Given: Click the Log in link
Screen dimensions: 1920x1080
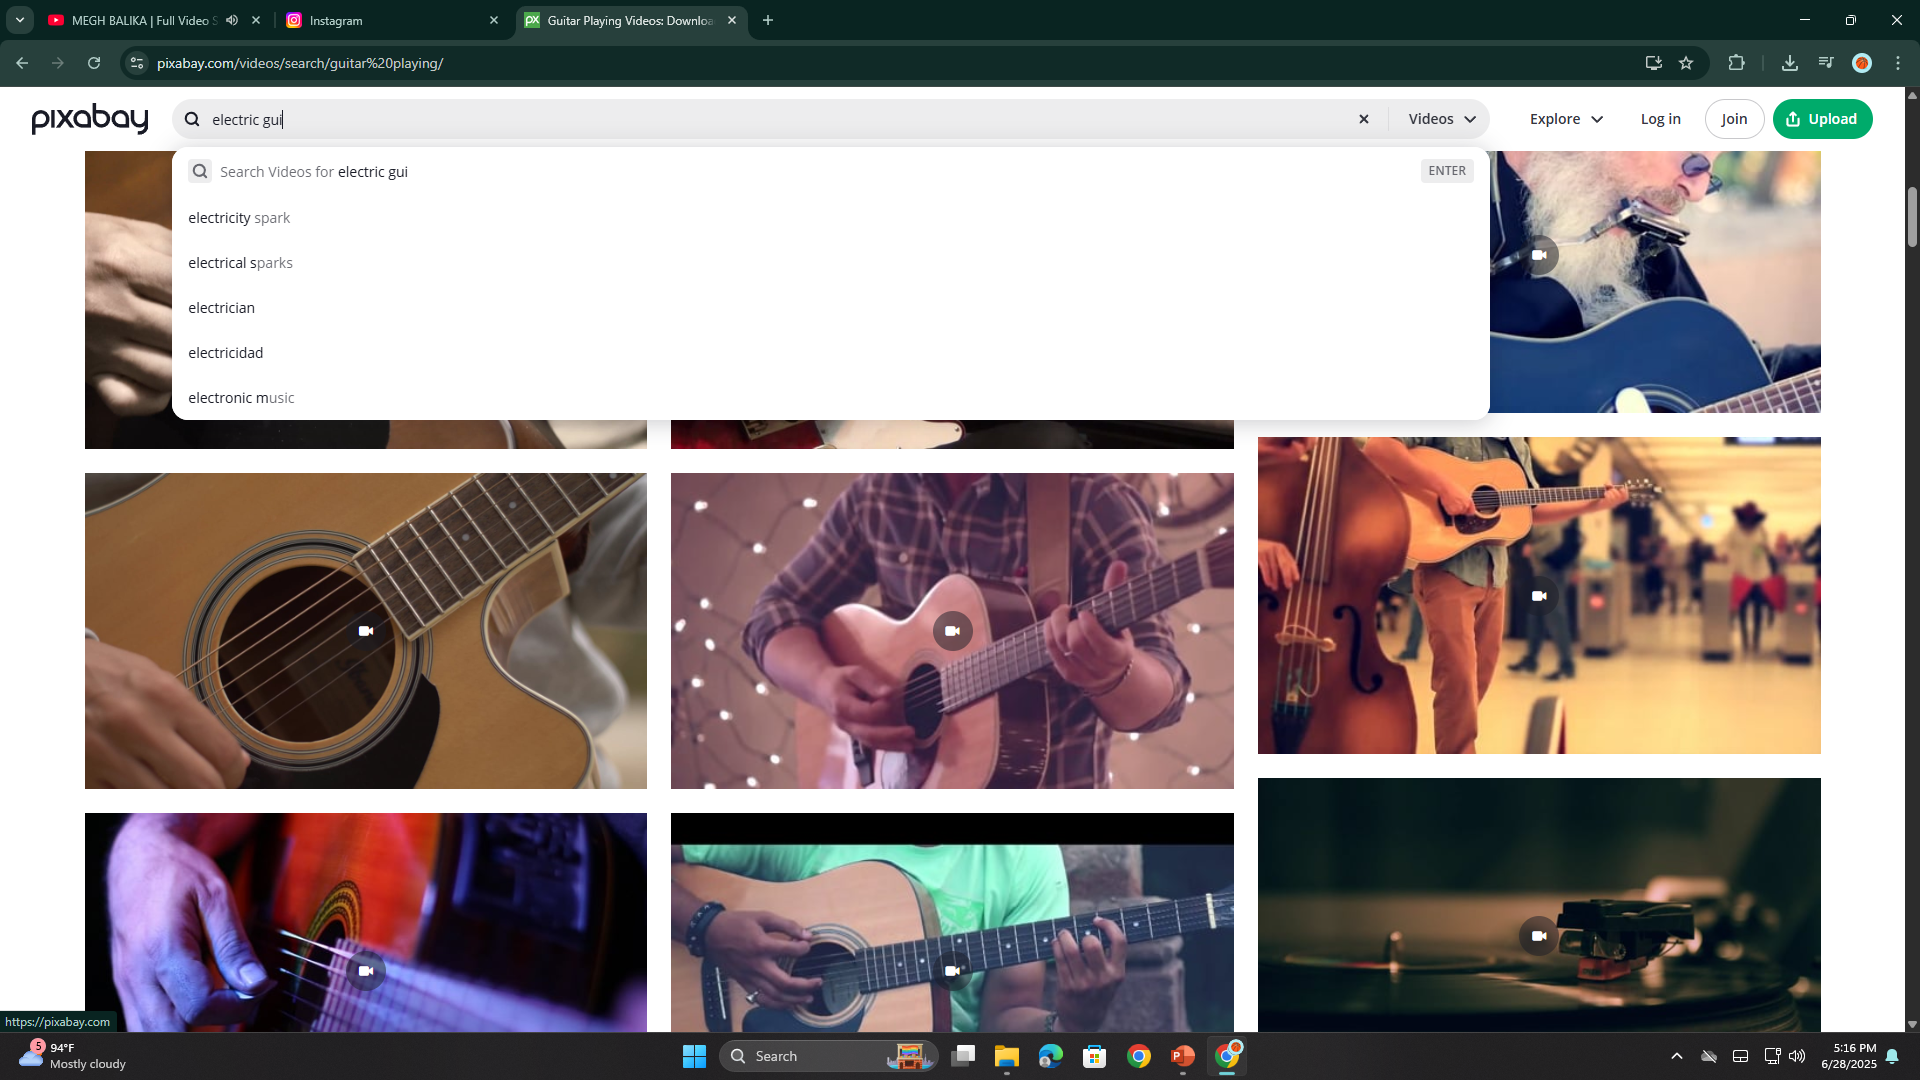Looking at the screenshot, I should point(1660,119).
